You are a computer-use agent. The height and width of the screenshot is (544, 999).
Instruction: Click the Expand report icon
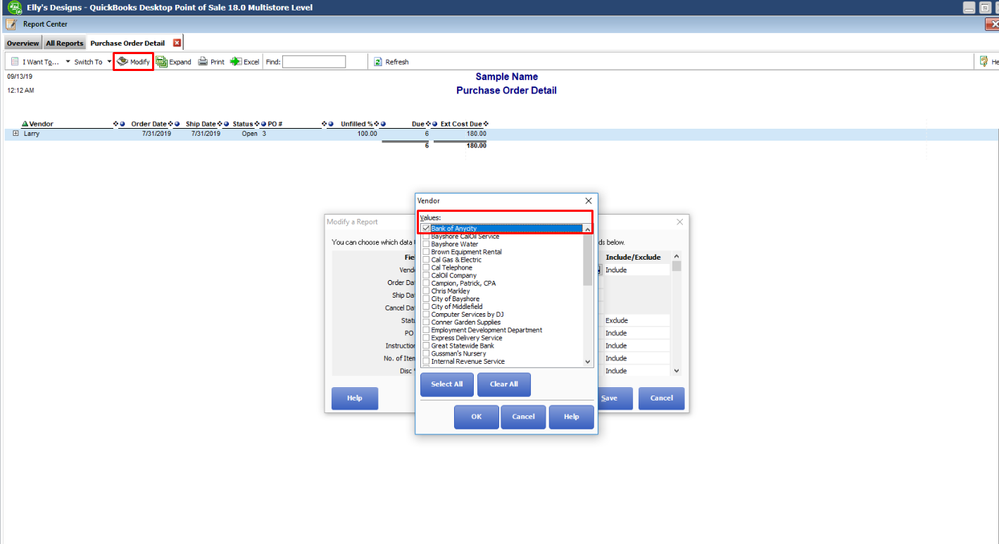click(x=162, y=61)
